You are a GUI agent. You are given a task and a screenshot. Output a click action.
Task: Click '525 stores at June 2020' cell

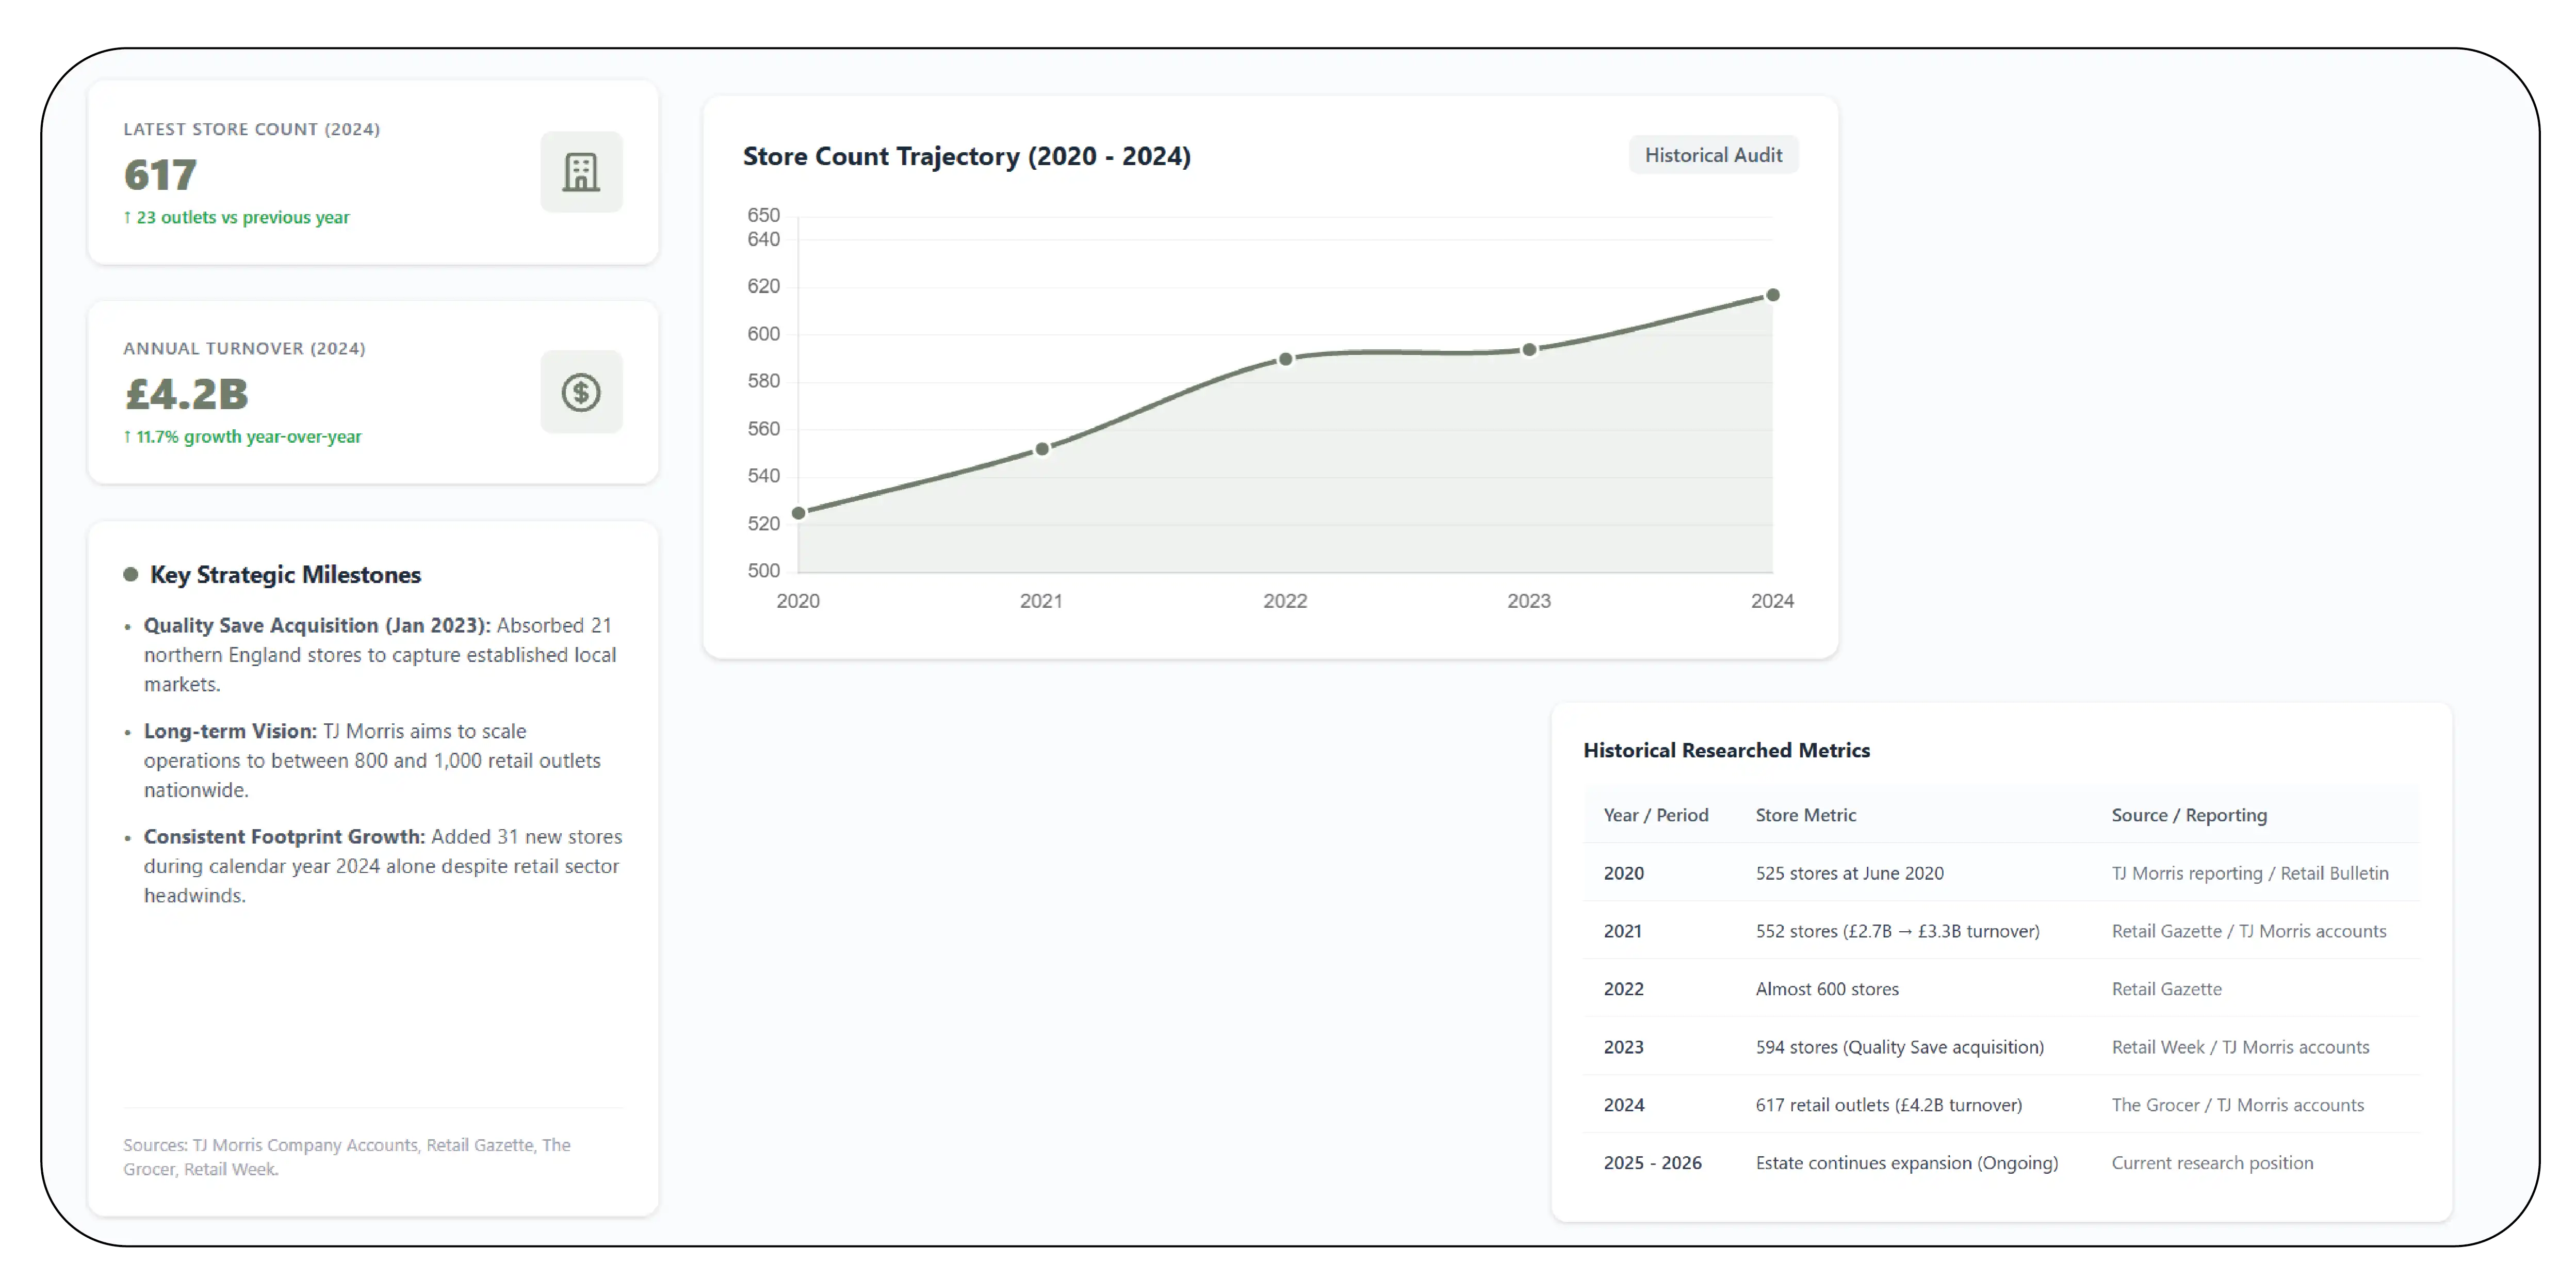(1849, 873)
